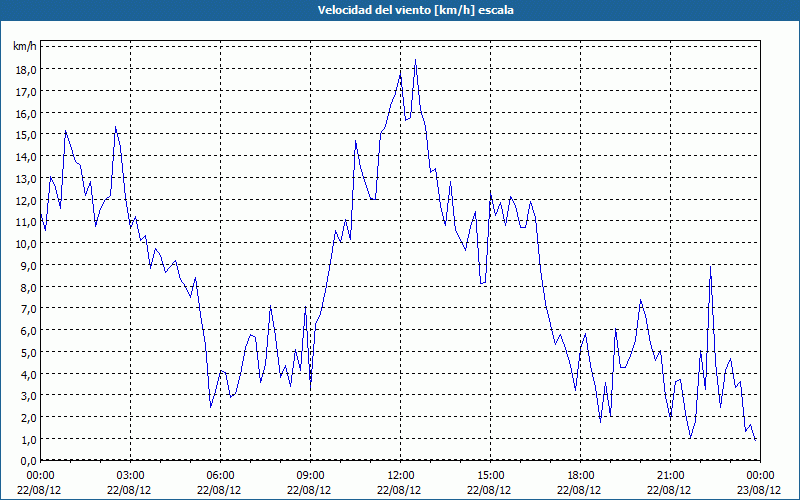Image resolution: width=800 pixels, height=500 pixels.
Task: Select the 16,0 y-axis value
Action: pos(25,114)
